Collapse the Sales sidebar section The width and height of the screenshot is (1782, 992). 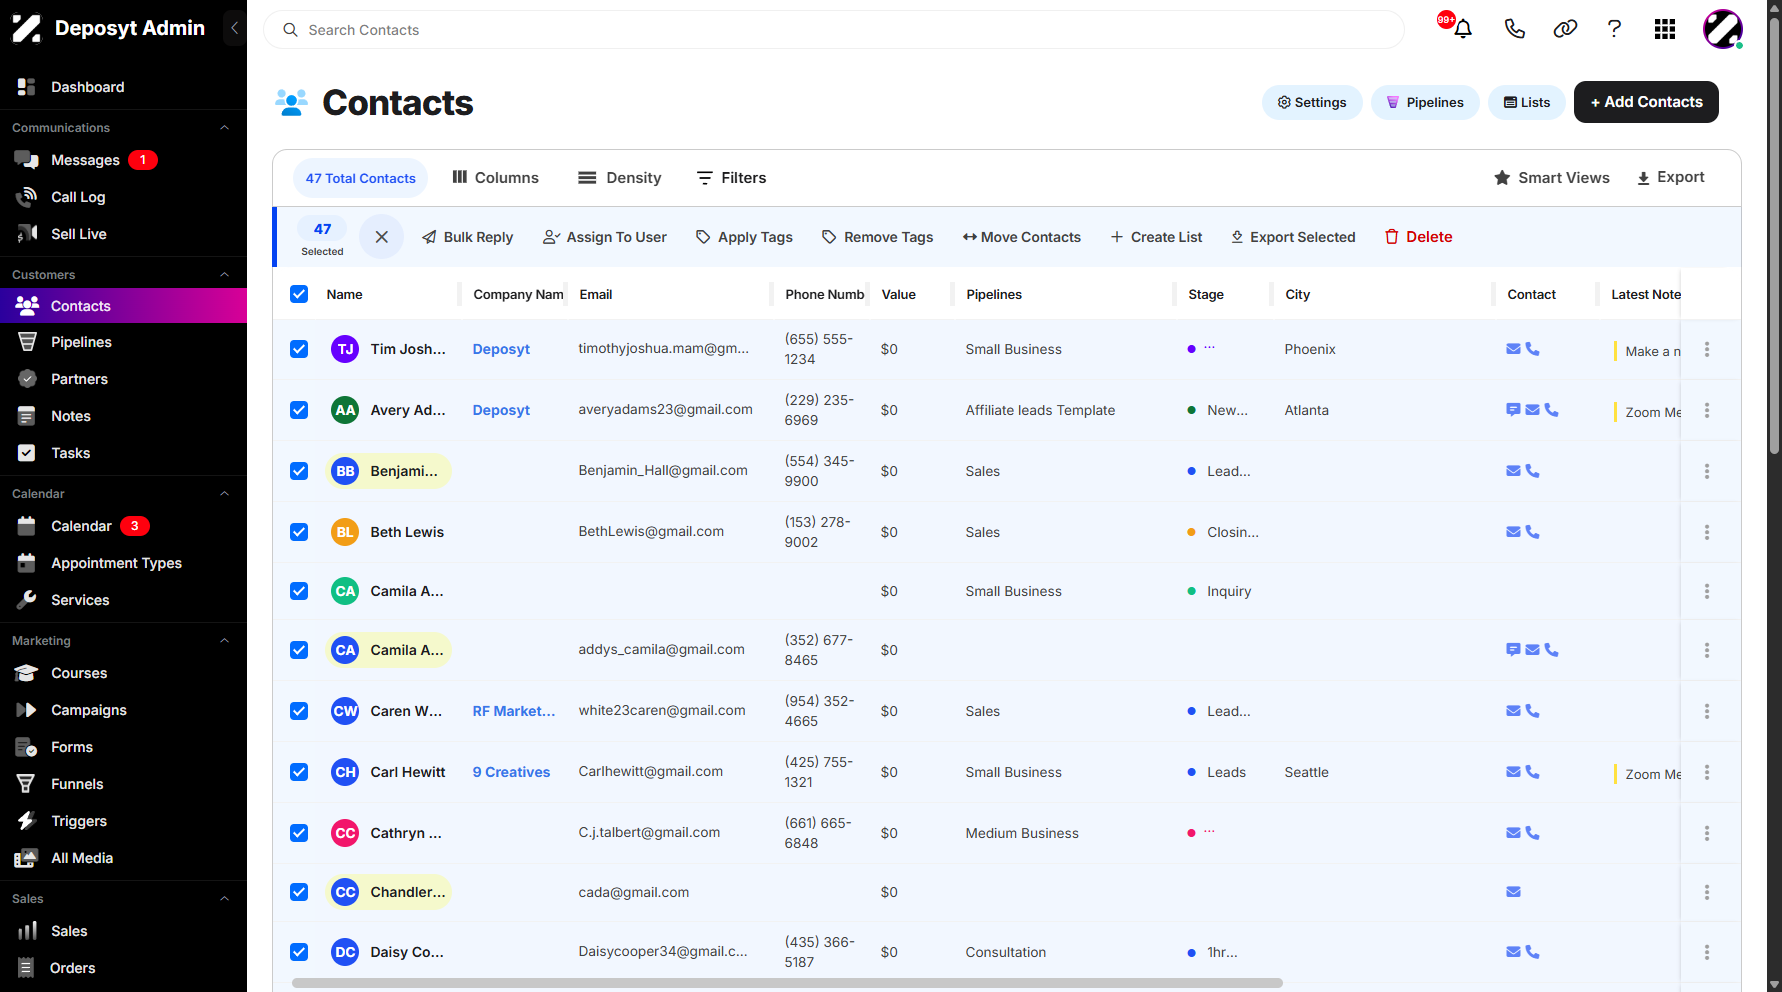pos(224,899)
